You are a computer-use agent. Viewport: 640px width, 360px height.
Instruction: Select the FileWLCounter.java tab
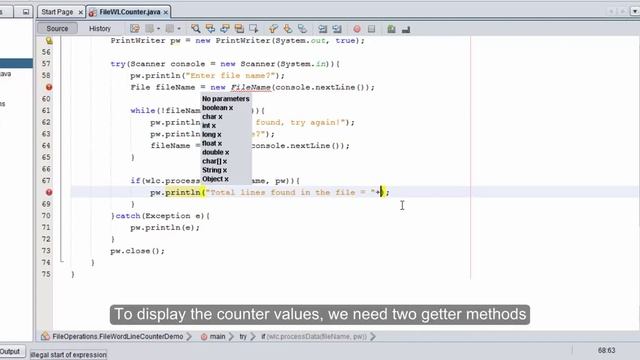pyautogui.click(x=130, y=12)
